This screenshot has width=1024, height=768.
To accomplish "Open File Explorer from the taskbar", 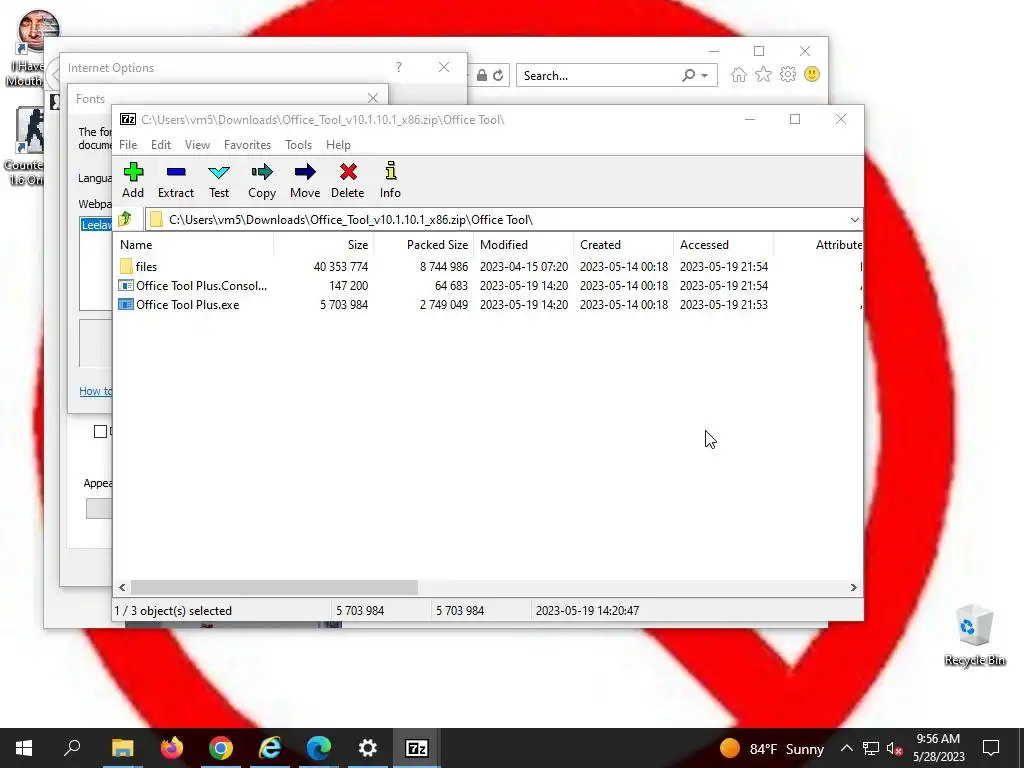I will (x=122, y=748).
